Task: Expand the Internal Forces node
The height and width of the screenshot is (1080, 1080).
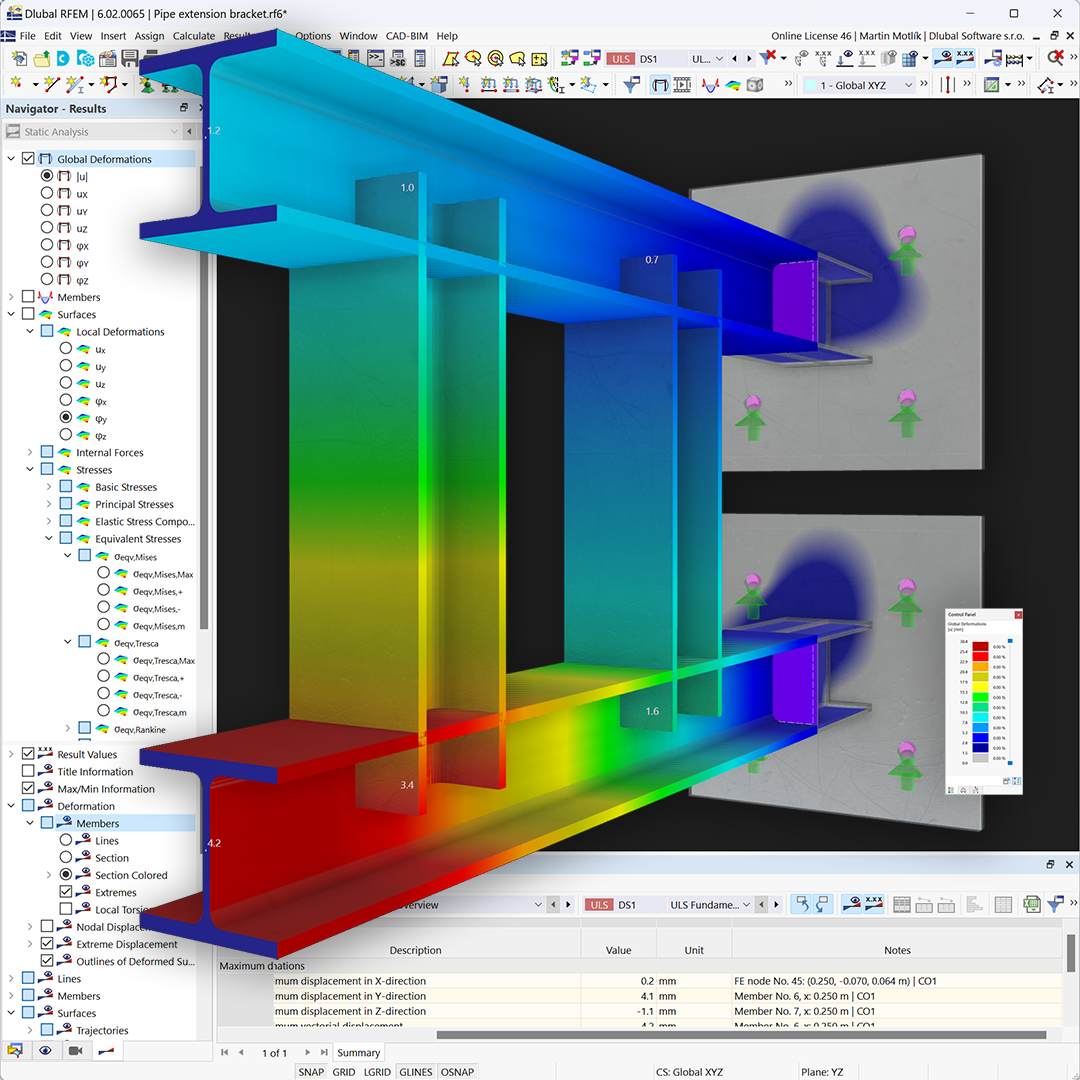Action: coord(30,452)
